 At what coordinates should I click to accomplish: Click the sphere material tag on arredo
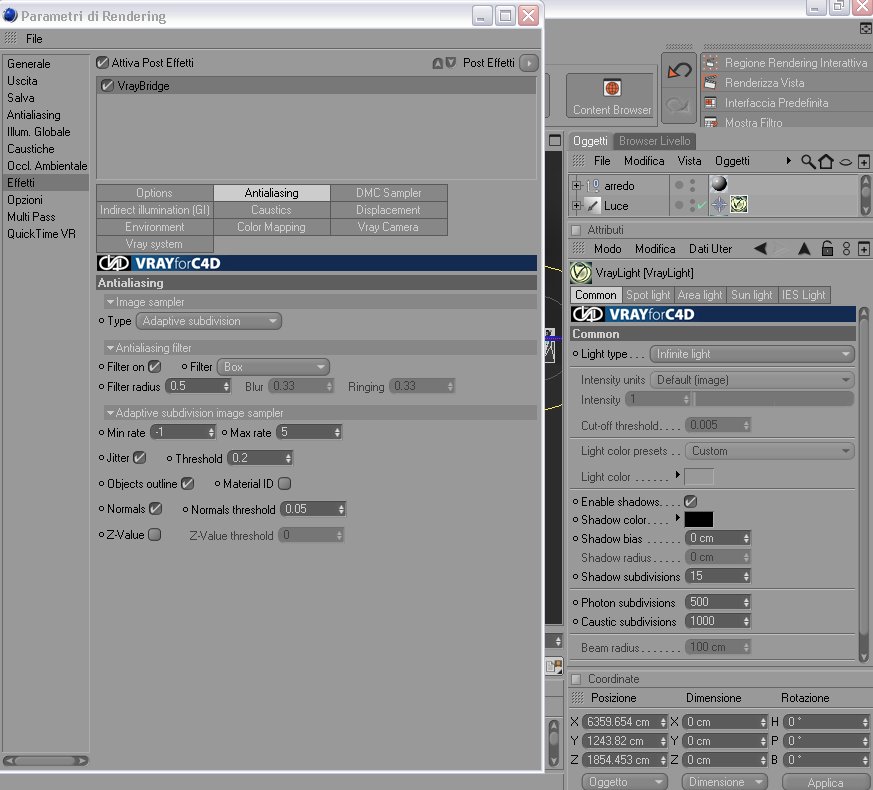tap(719, 184)
